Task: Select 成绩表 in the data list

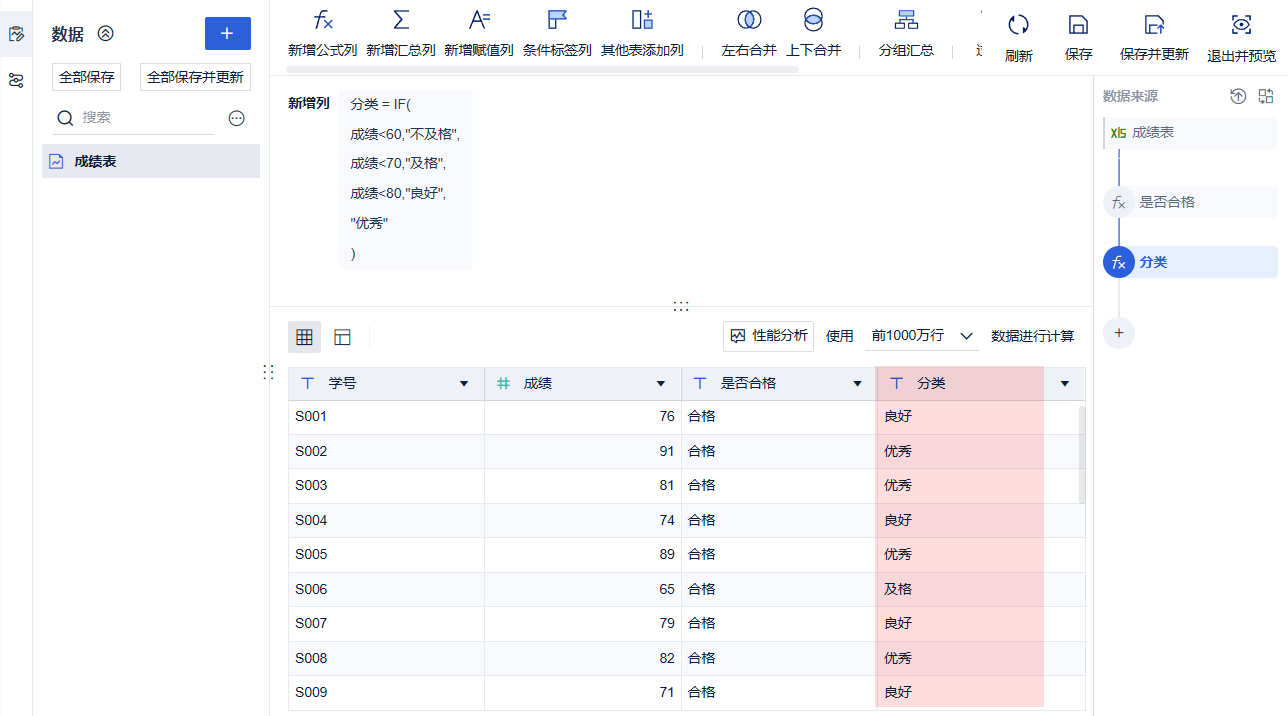Action: 150,161
